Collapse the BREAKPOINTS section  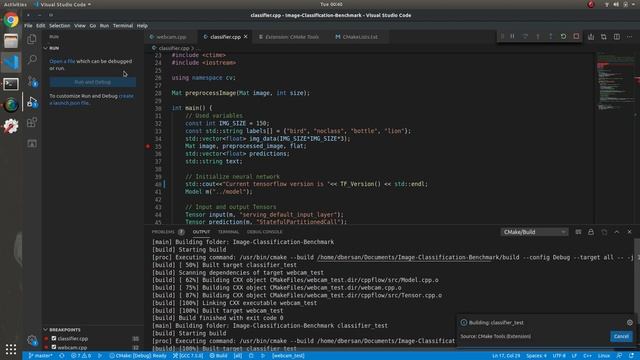(x=45, y=329)
